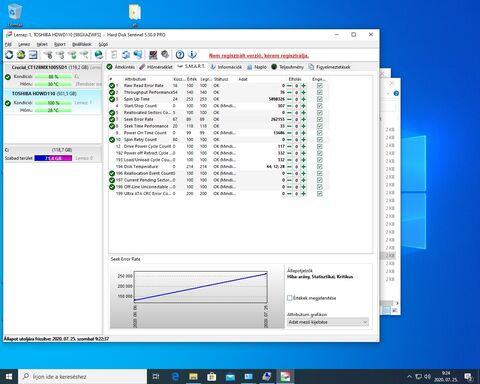
Task: Open the Lemez menu
Action: click(x=24, y=44)
